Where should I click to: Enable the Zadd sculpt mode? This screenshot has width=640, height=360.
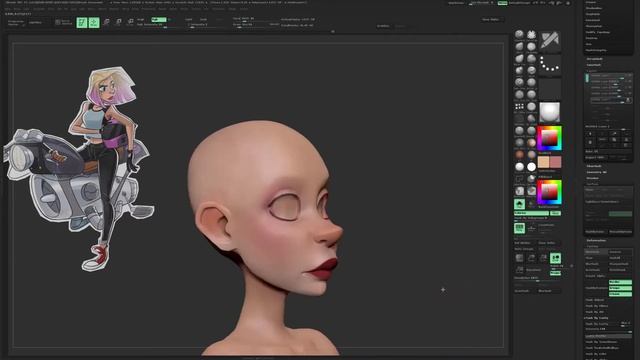189,20
